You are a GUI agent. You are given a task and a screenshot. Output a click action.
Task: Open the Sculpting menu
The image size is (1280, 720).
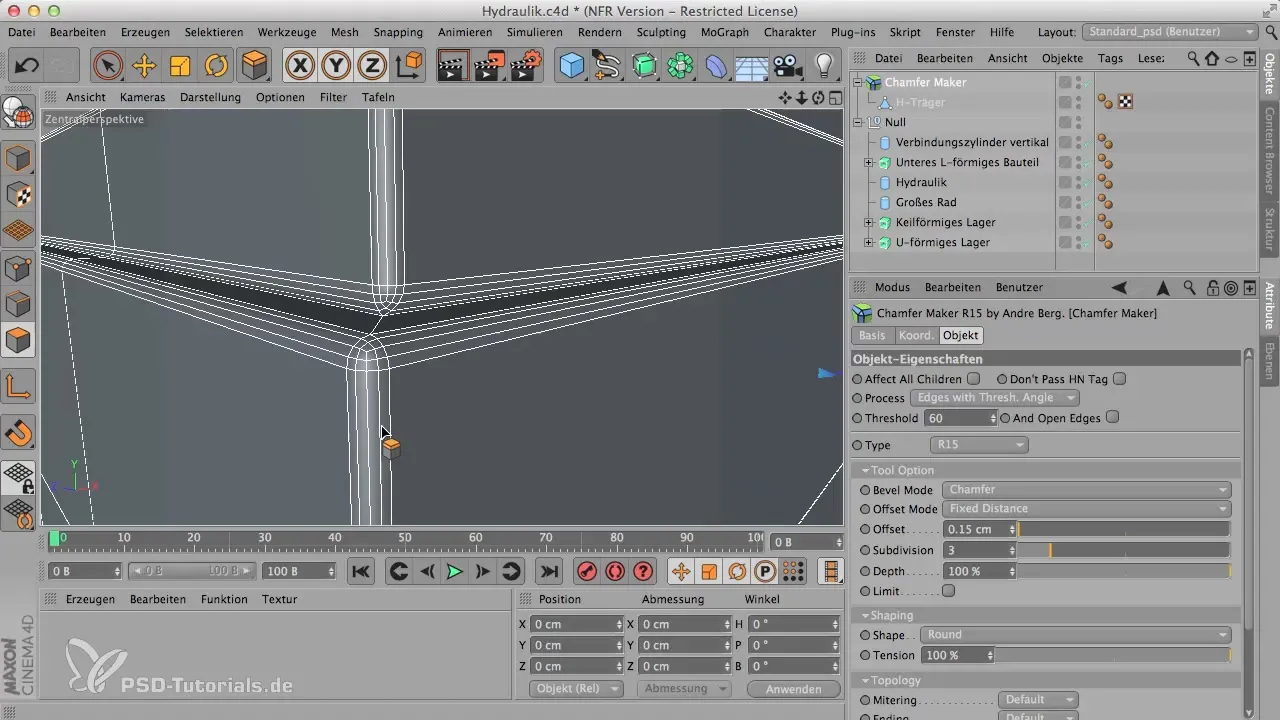[x=660, y=32]
